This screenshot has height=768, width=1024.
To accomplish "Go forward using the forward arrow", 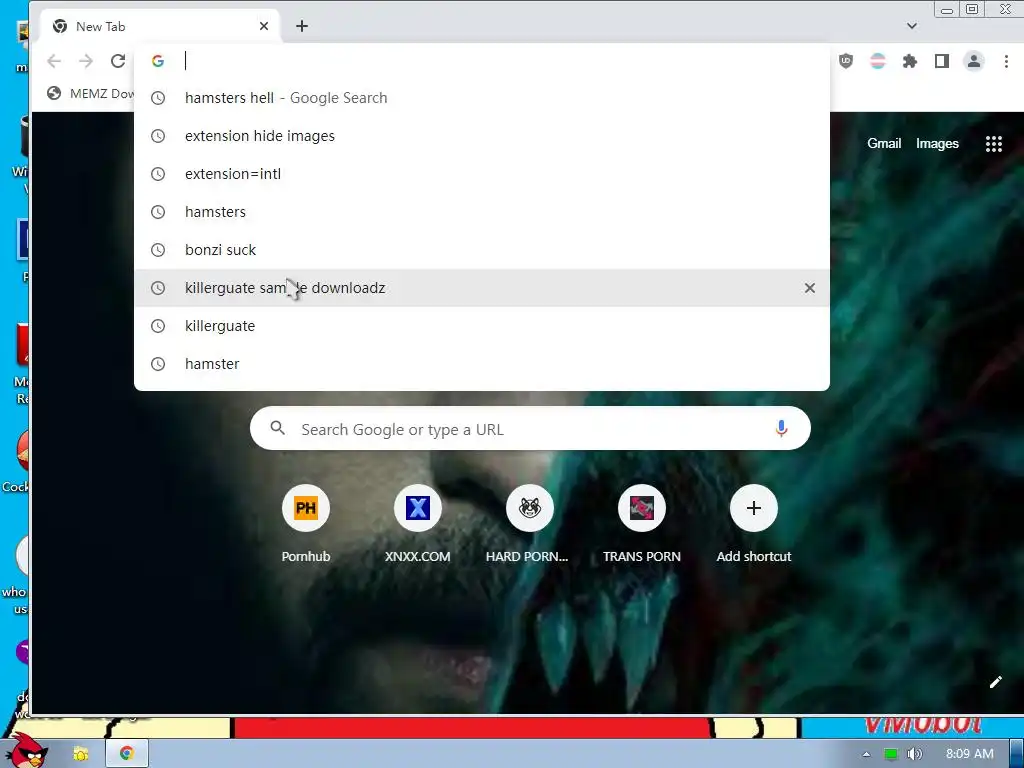I will tap(86, 61).
